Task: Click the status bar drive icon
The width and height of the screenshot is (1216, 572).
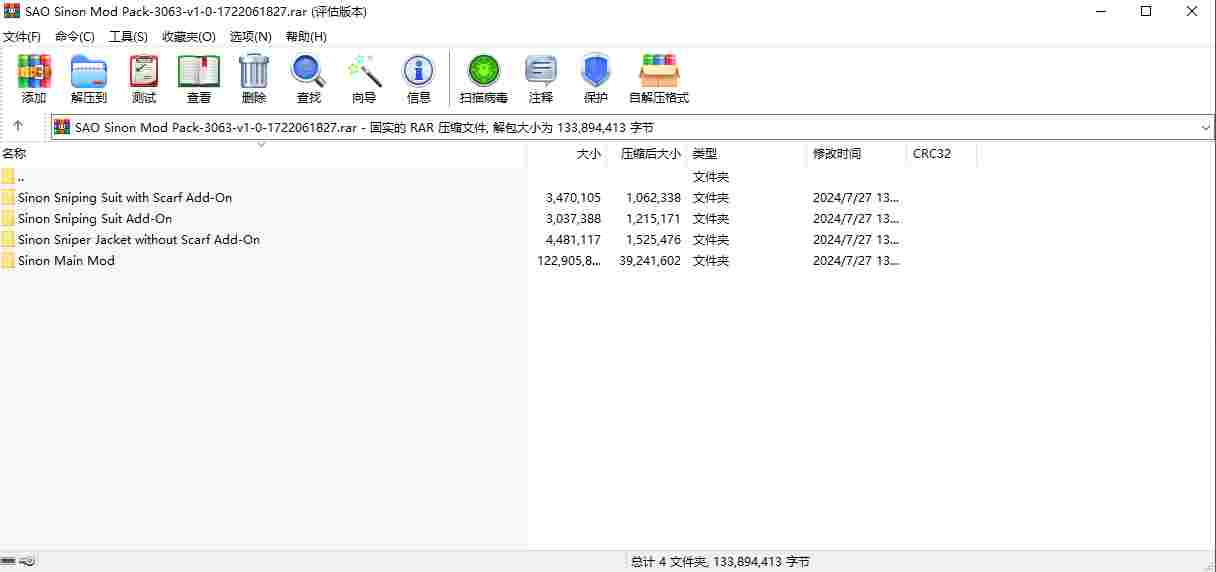Action: tap(9, 562)
